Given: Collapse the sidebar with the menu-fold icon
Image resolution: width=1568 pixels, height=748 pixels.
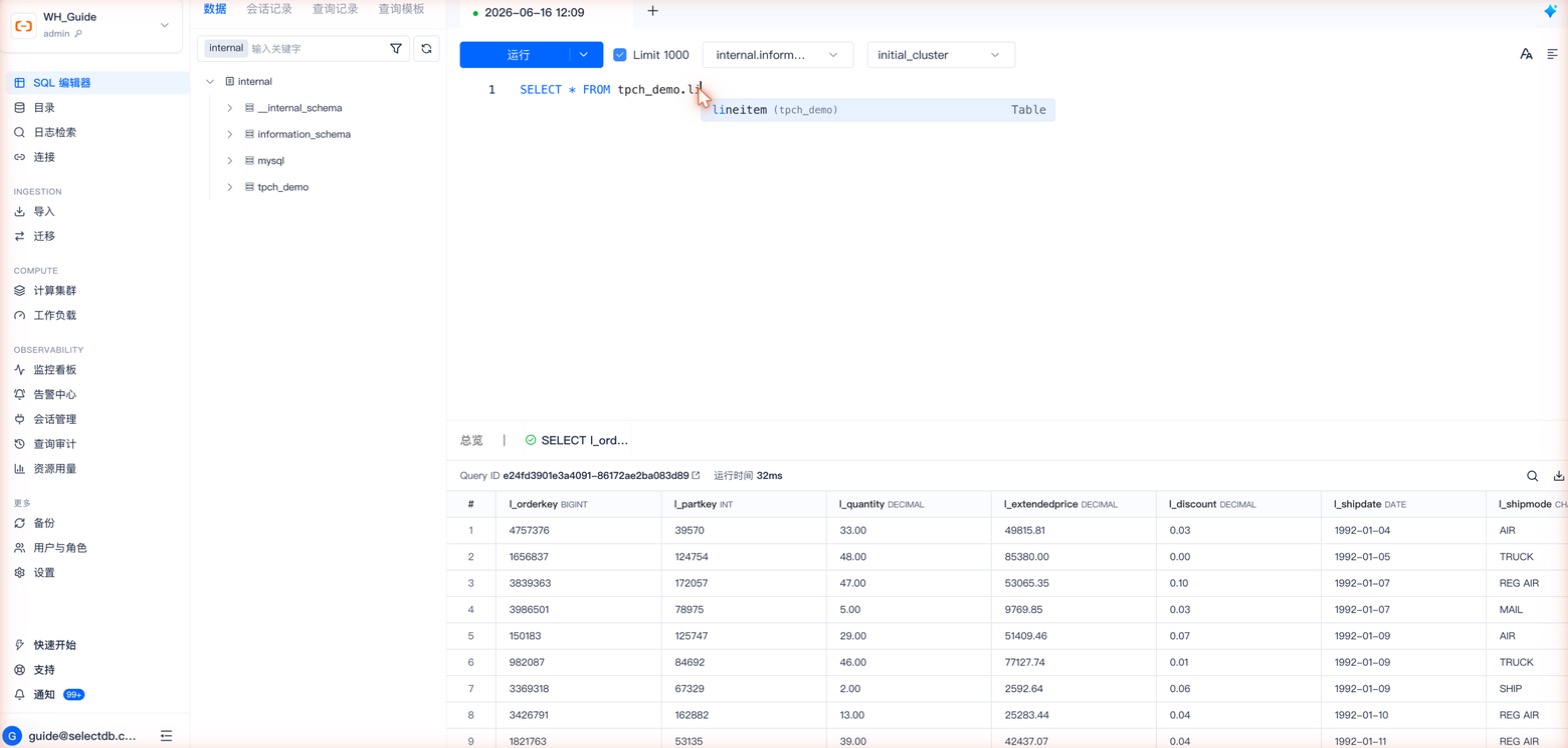Looking at the screenshot, I should (x=166, y=736).
